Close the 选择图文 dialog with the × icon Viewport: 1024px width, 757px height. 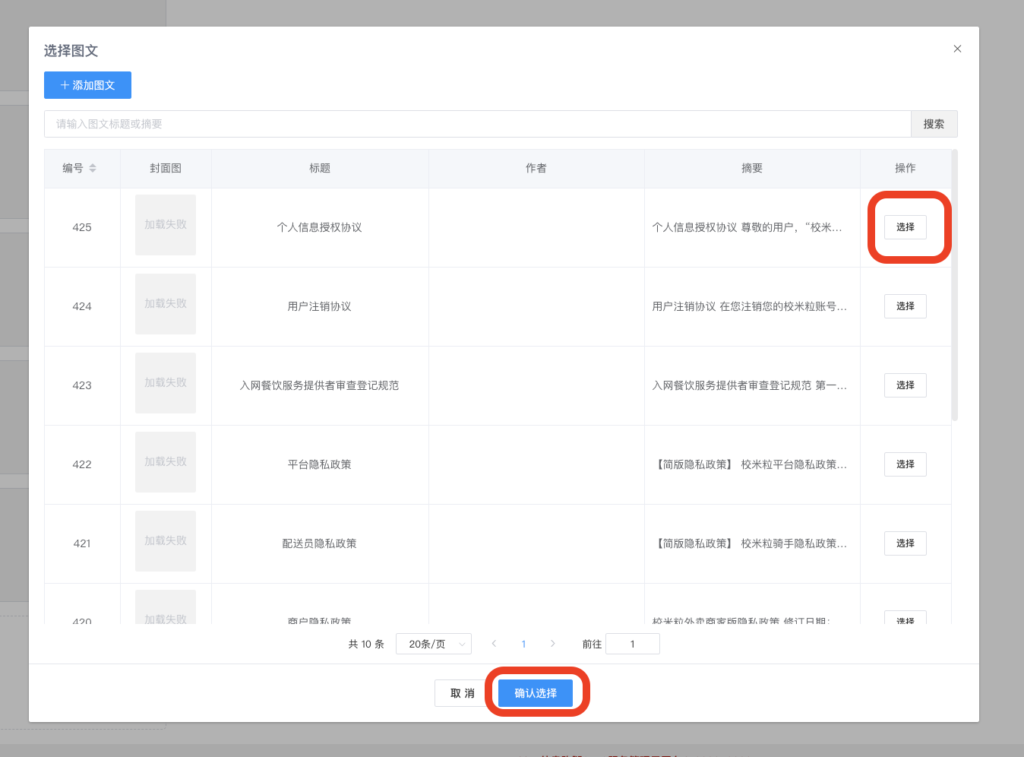pyautogui.click(x=957, y=48)
